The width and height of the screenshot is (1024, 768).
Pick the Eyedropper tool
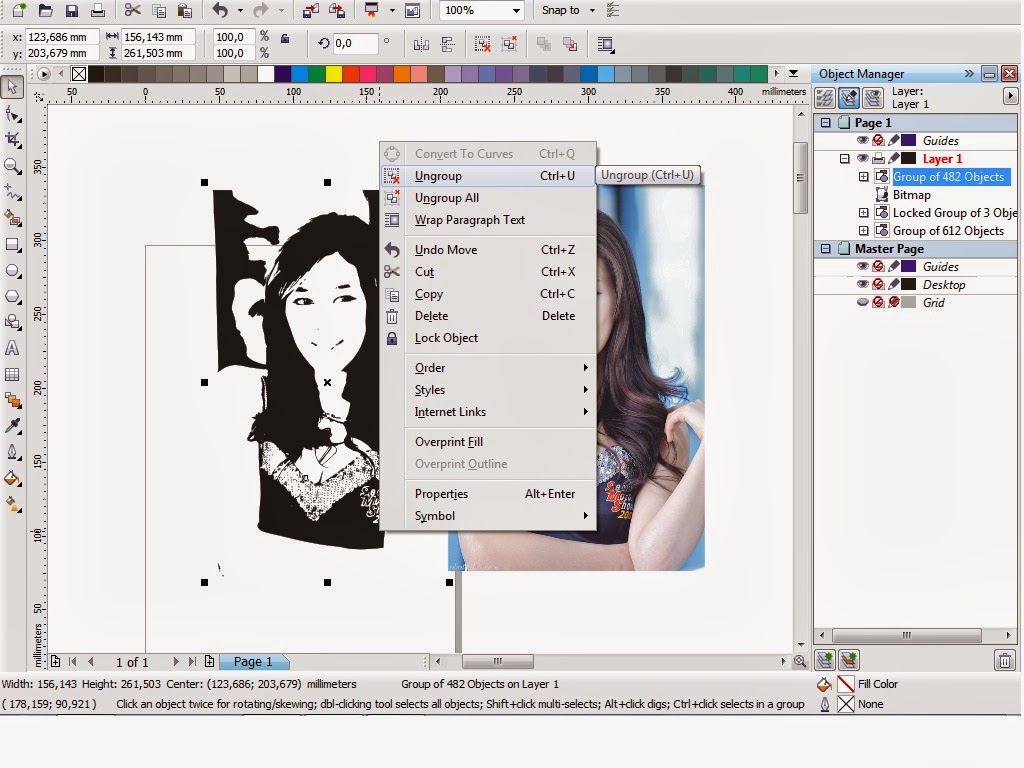[x=13, y=424]
